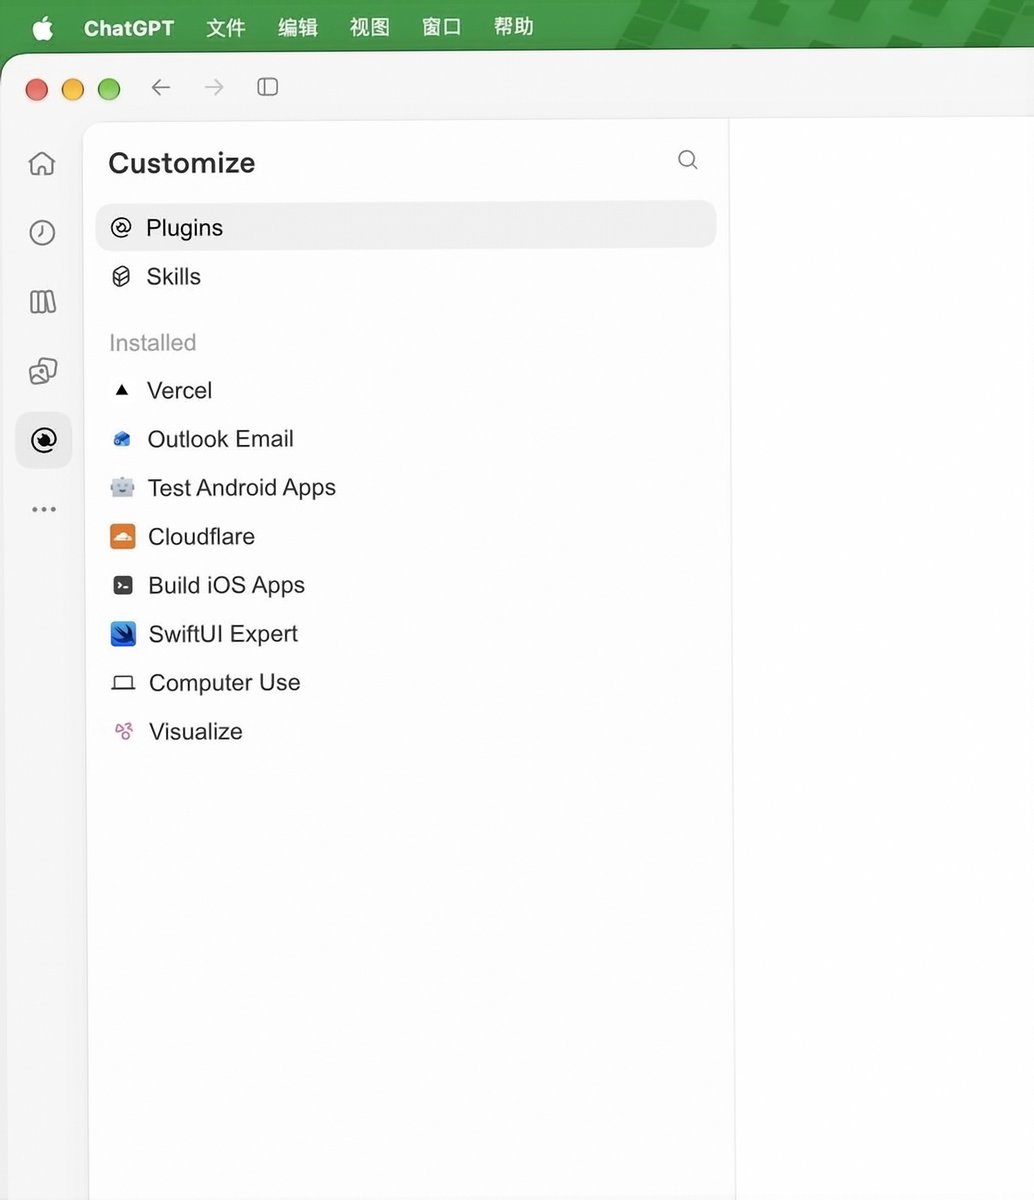Click the Vercel triangle icon
Viewport: 1034px width, 1200px height.
[122, 391]
